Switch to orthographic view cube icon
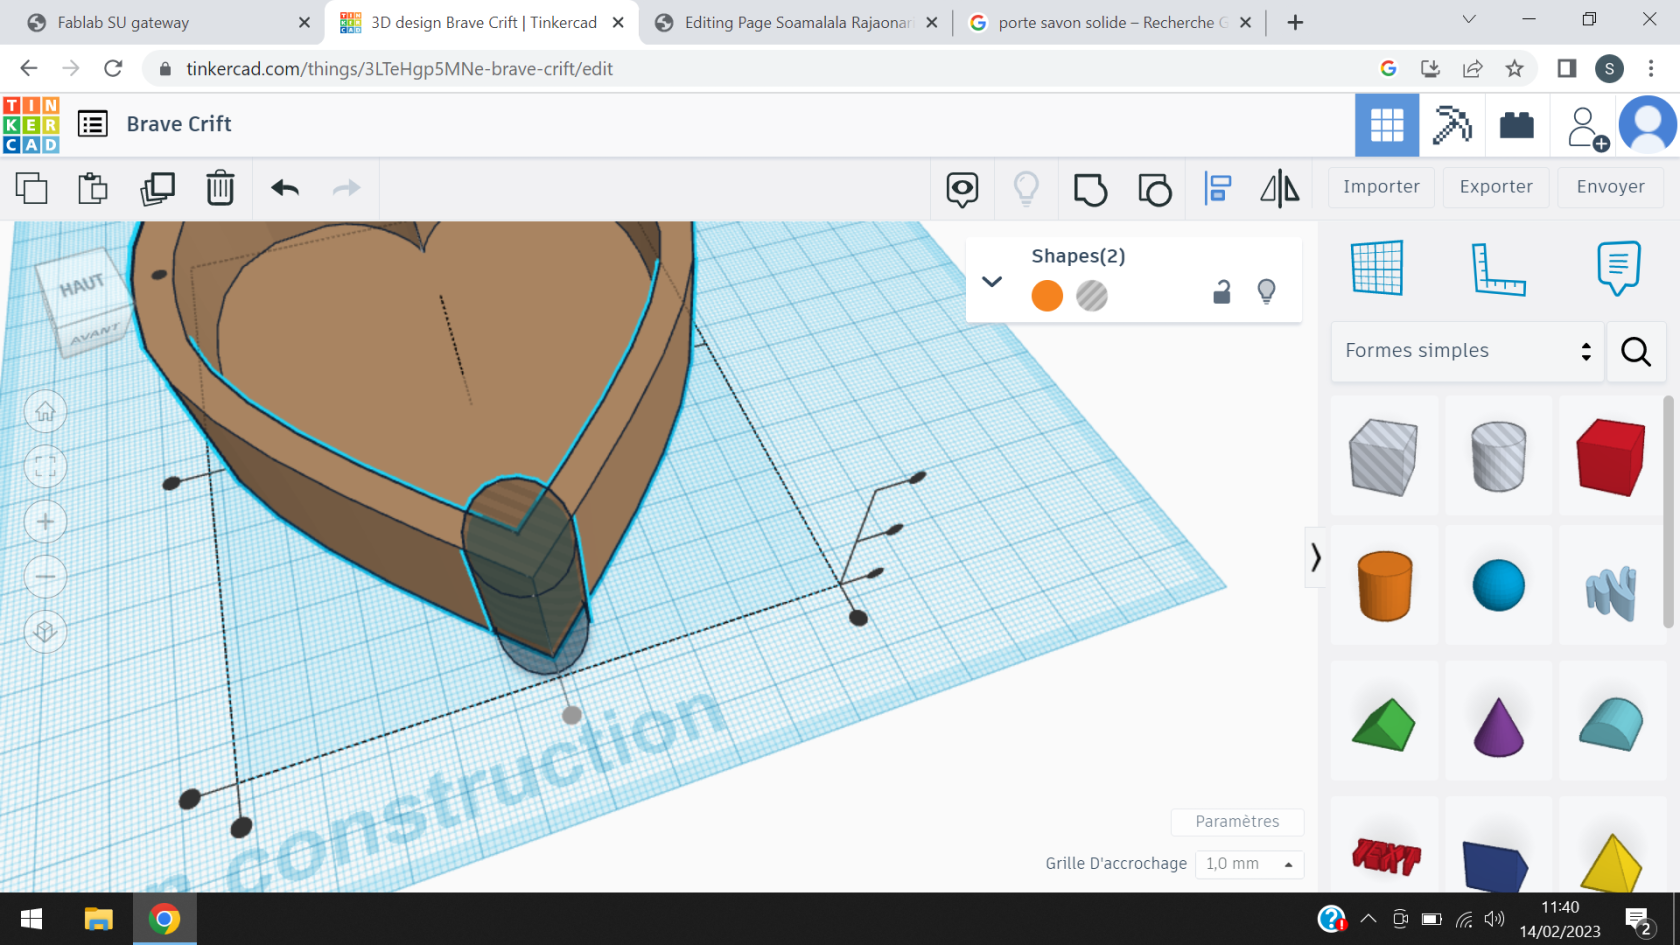This screenshot has height=945, width=1680. tap(45, 631)
